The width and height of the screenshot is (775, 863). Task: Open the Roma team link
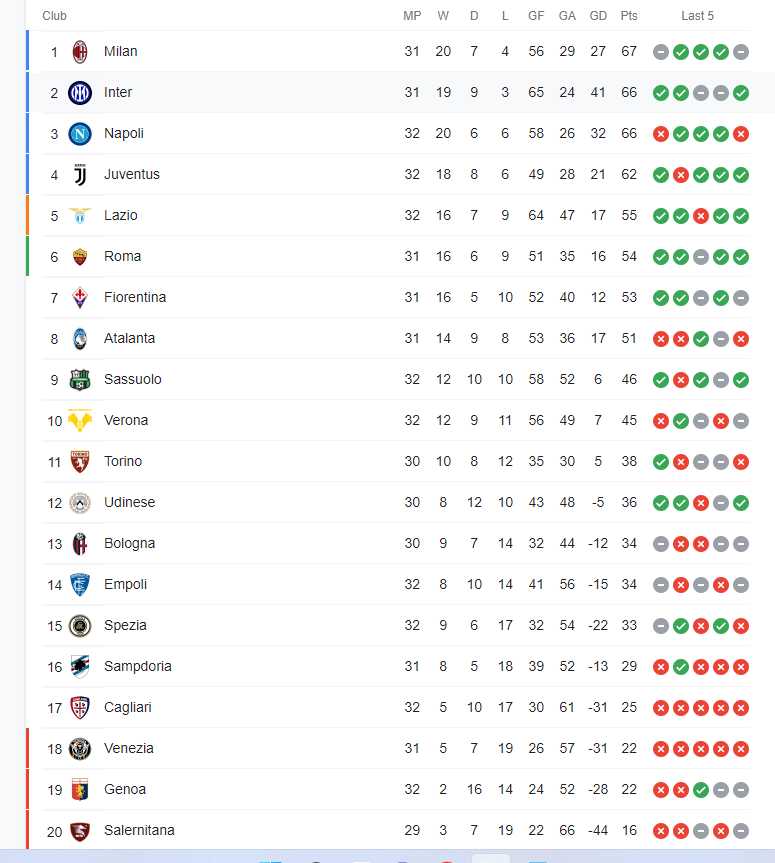pyautogui.click(x=122, y=256)
